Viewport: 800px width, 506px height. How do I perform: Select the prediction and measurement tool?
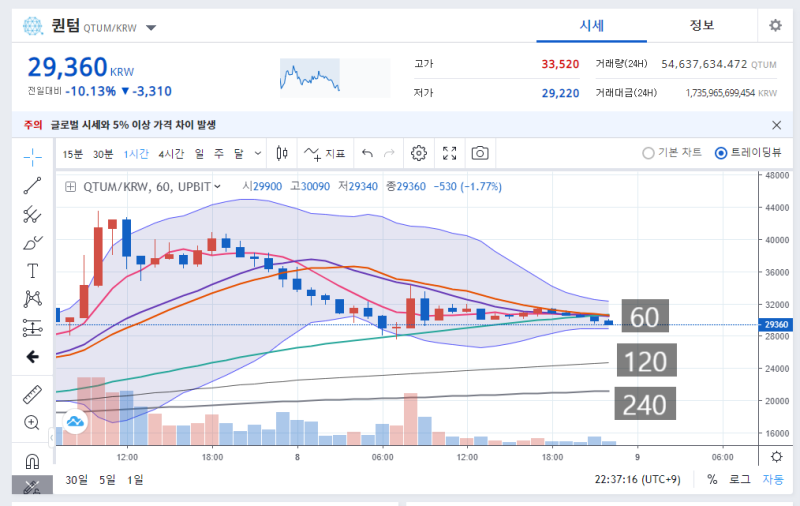tap(33, 328)
